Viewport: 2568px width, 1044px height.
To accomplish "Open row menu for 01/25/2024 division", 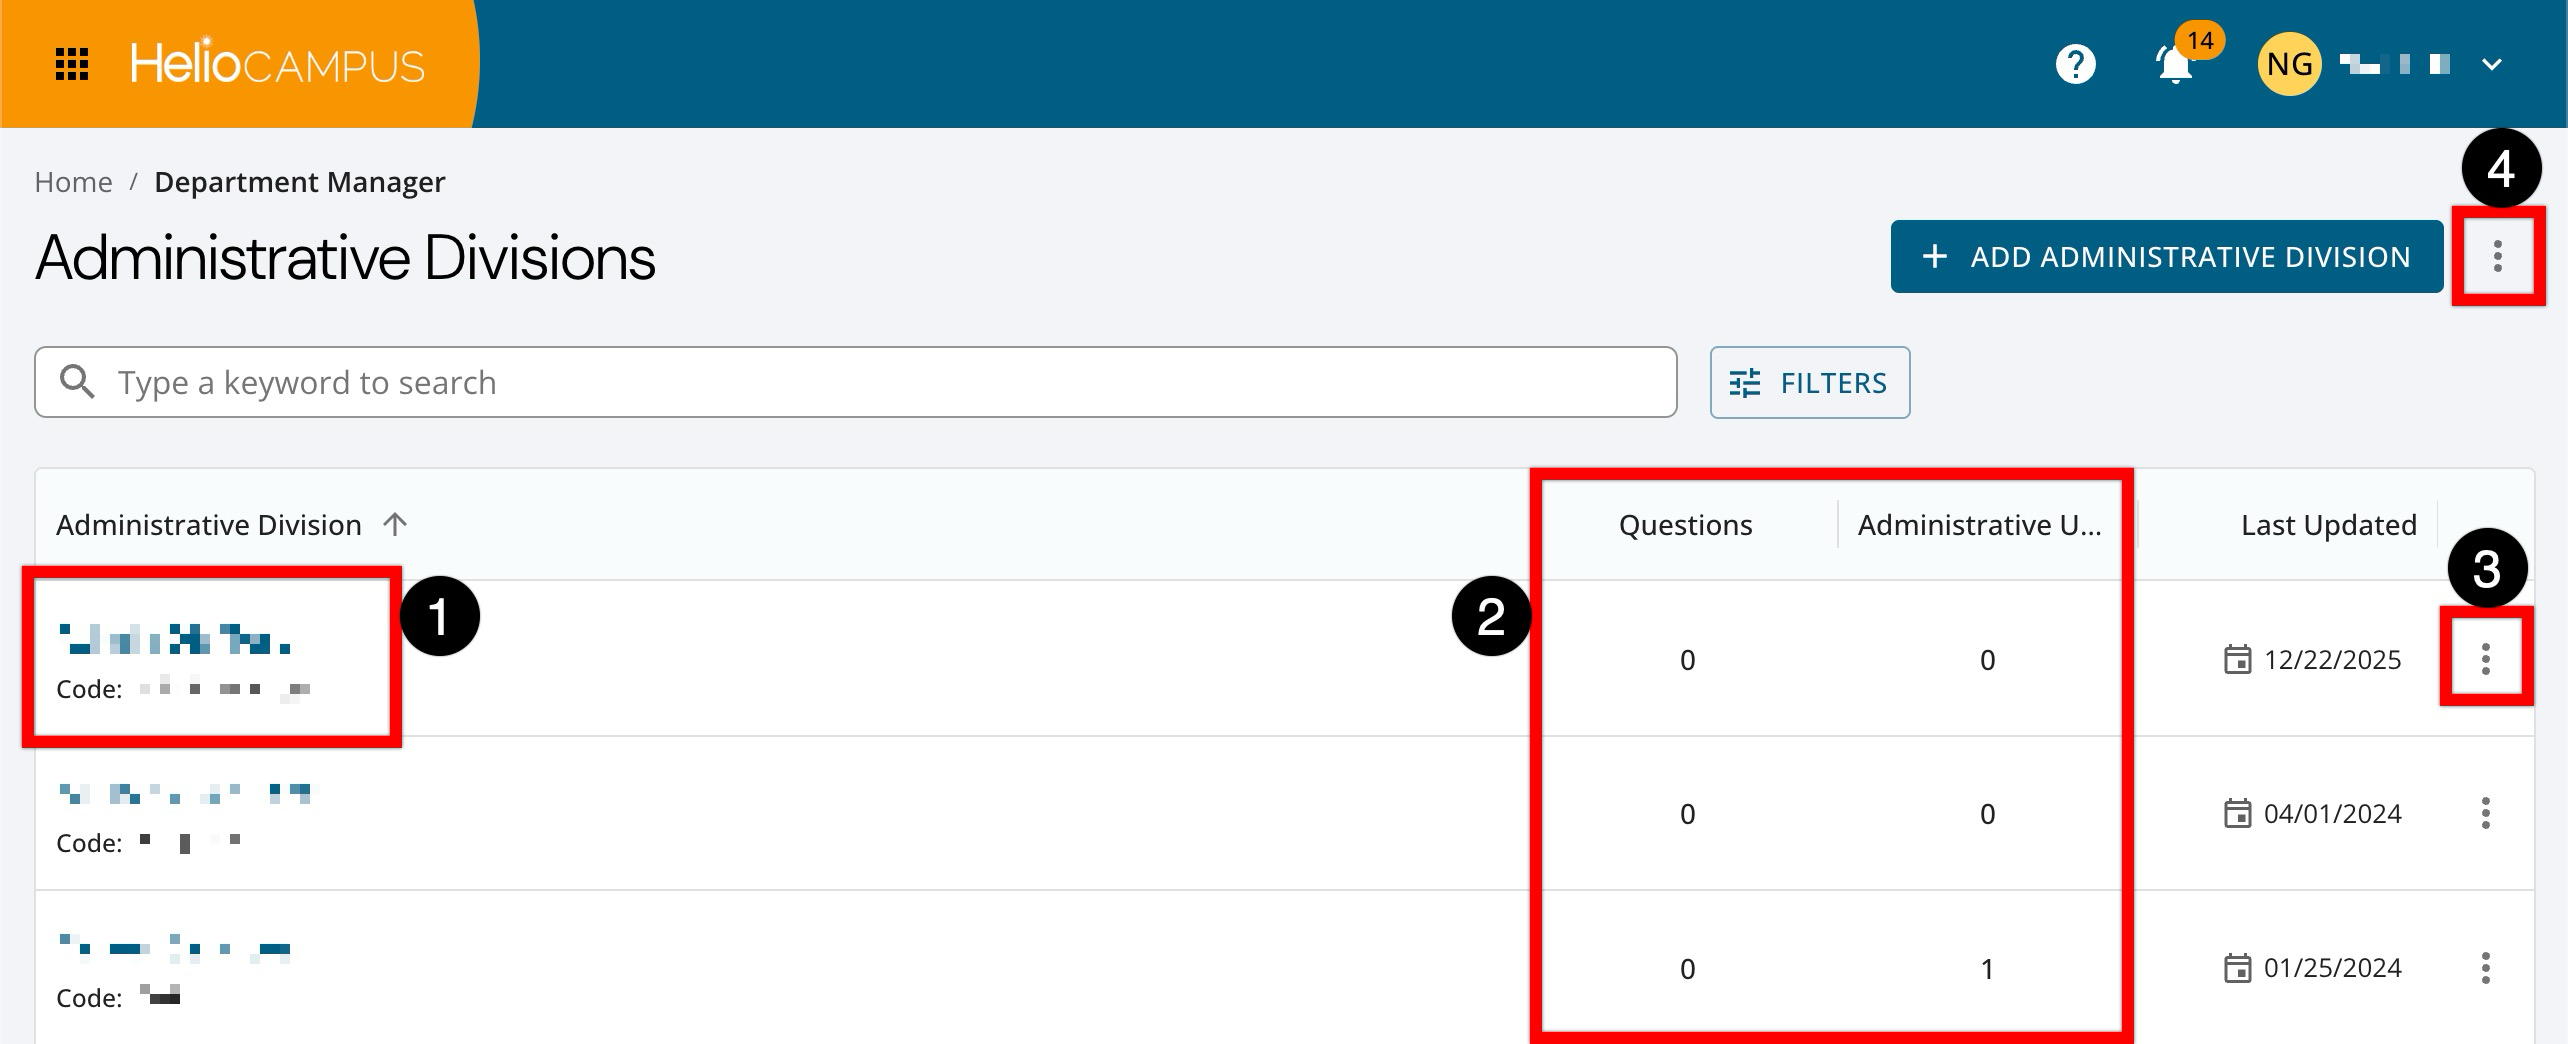I will tap(2485, 968).
